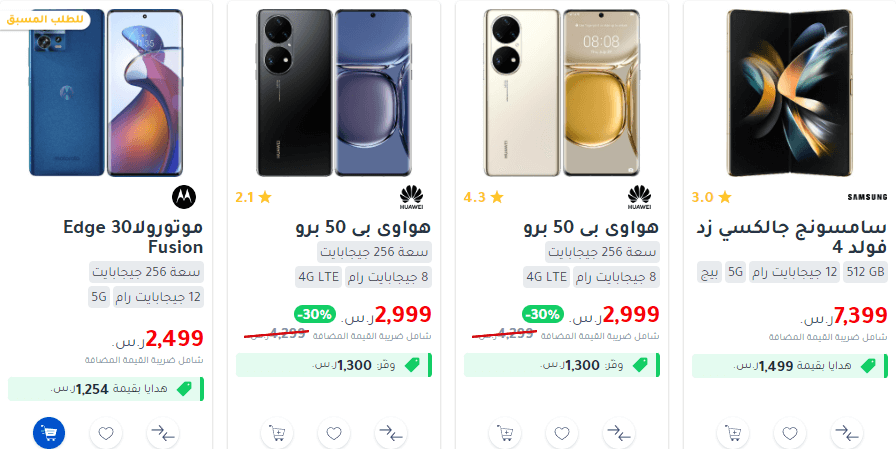Favorite the black Huawei P50 Pro
This screenshot has width=896, height=449.
(334, 433)
